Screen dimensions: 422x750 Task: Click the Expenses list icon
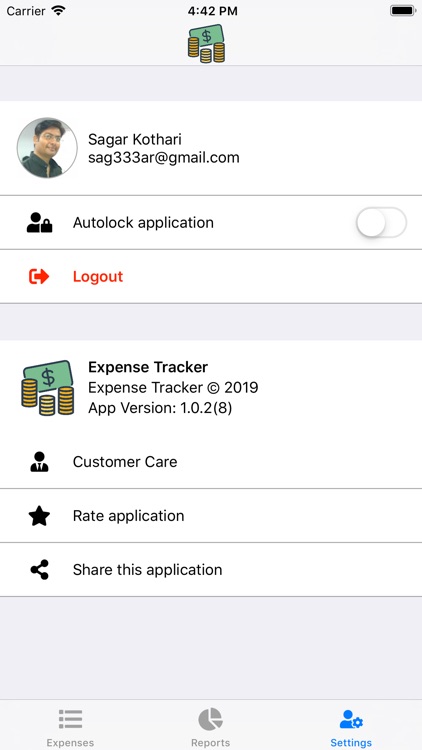[x=70, y=719]
